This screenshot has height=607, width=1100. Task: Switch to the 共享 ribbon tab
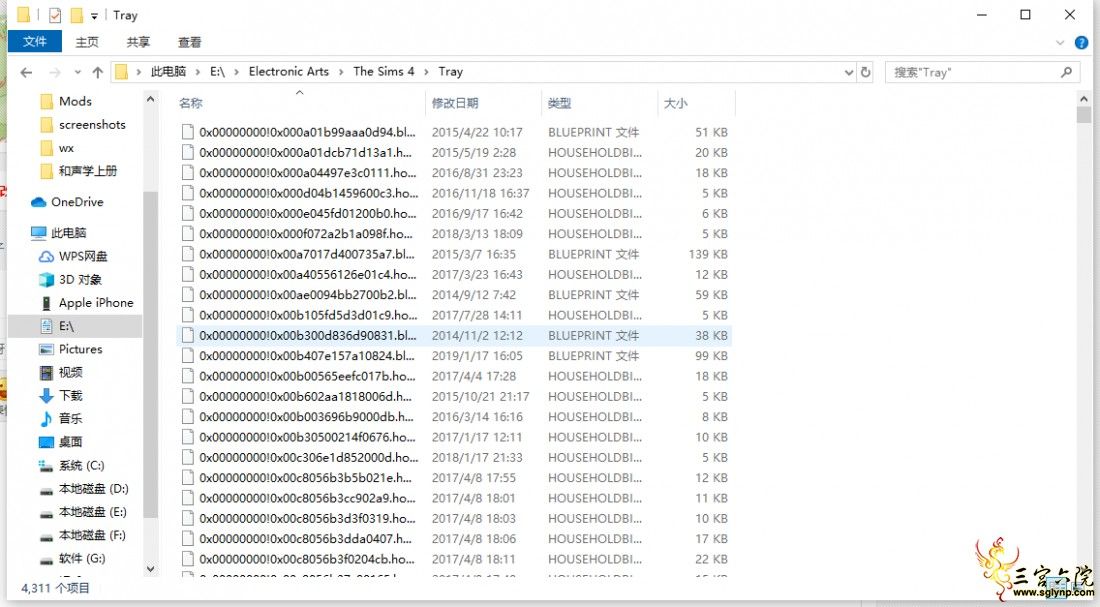pyautogui.click(x=138, y=42)
